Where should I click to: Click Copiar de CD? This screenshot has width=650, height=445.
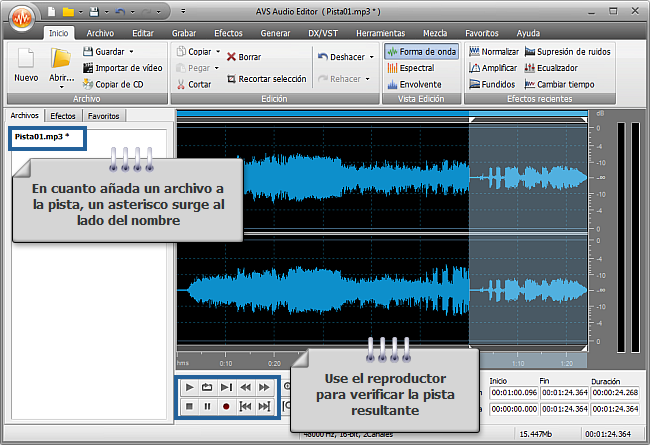113,85
